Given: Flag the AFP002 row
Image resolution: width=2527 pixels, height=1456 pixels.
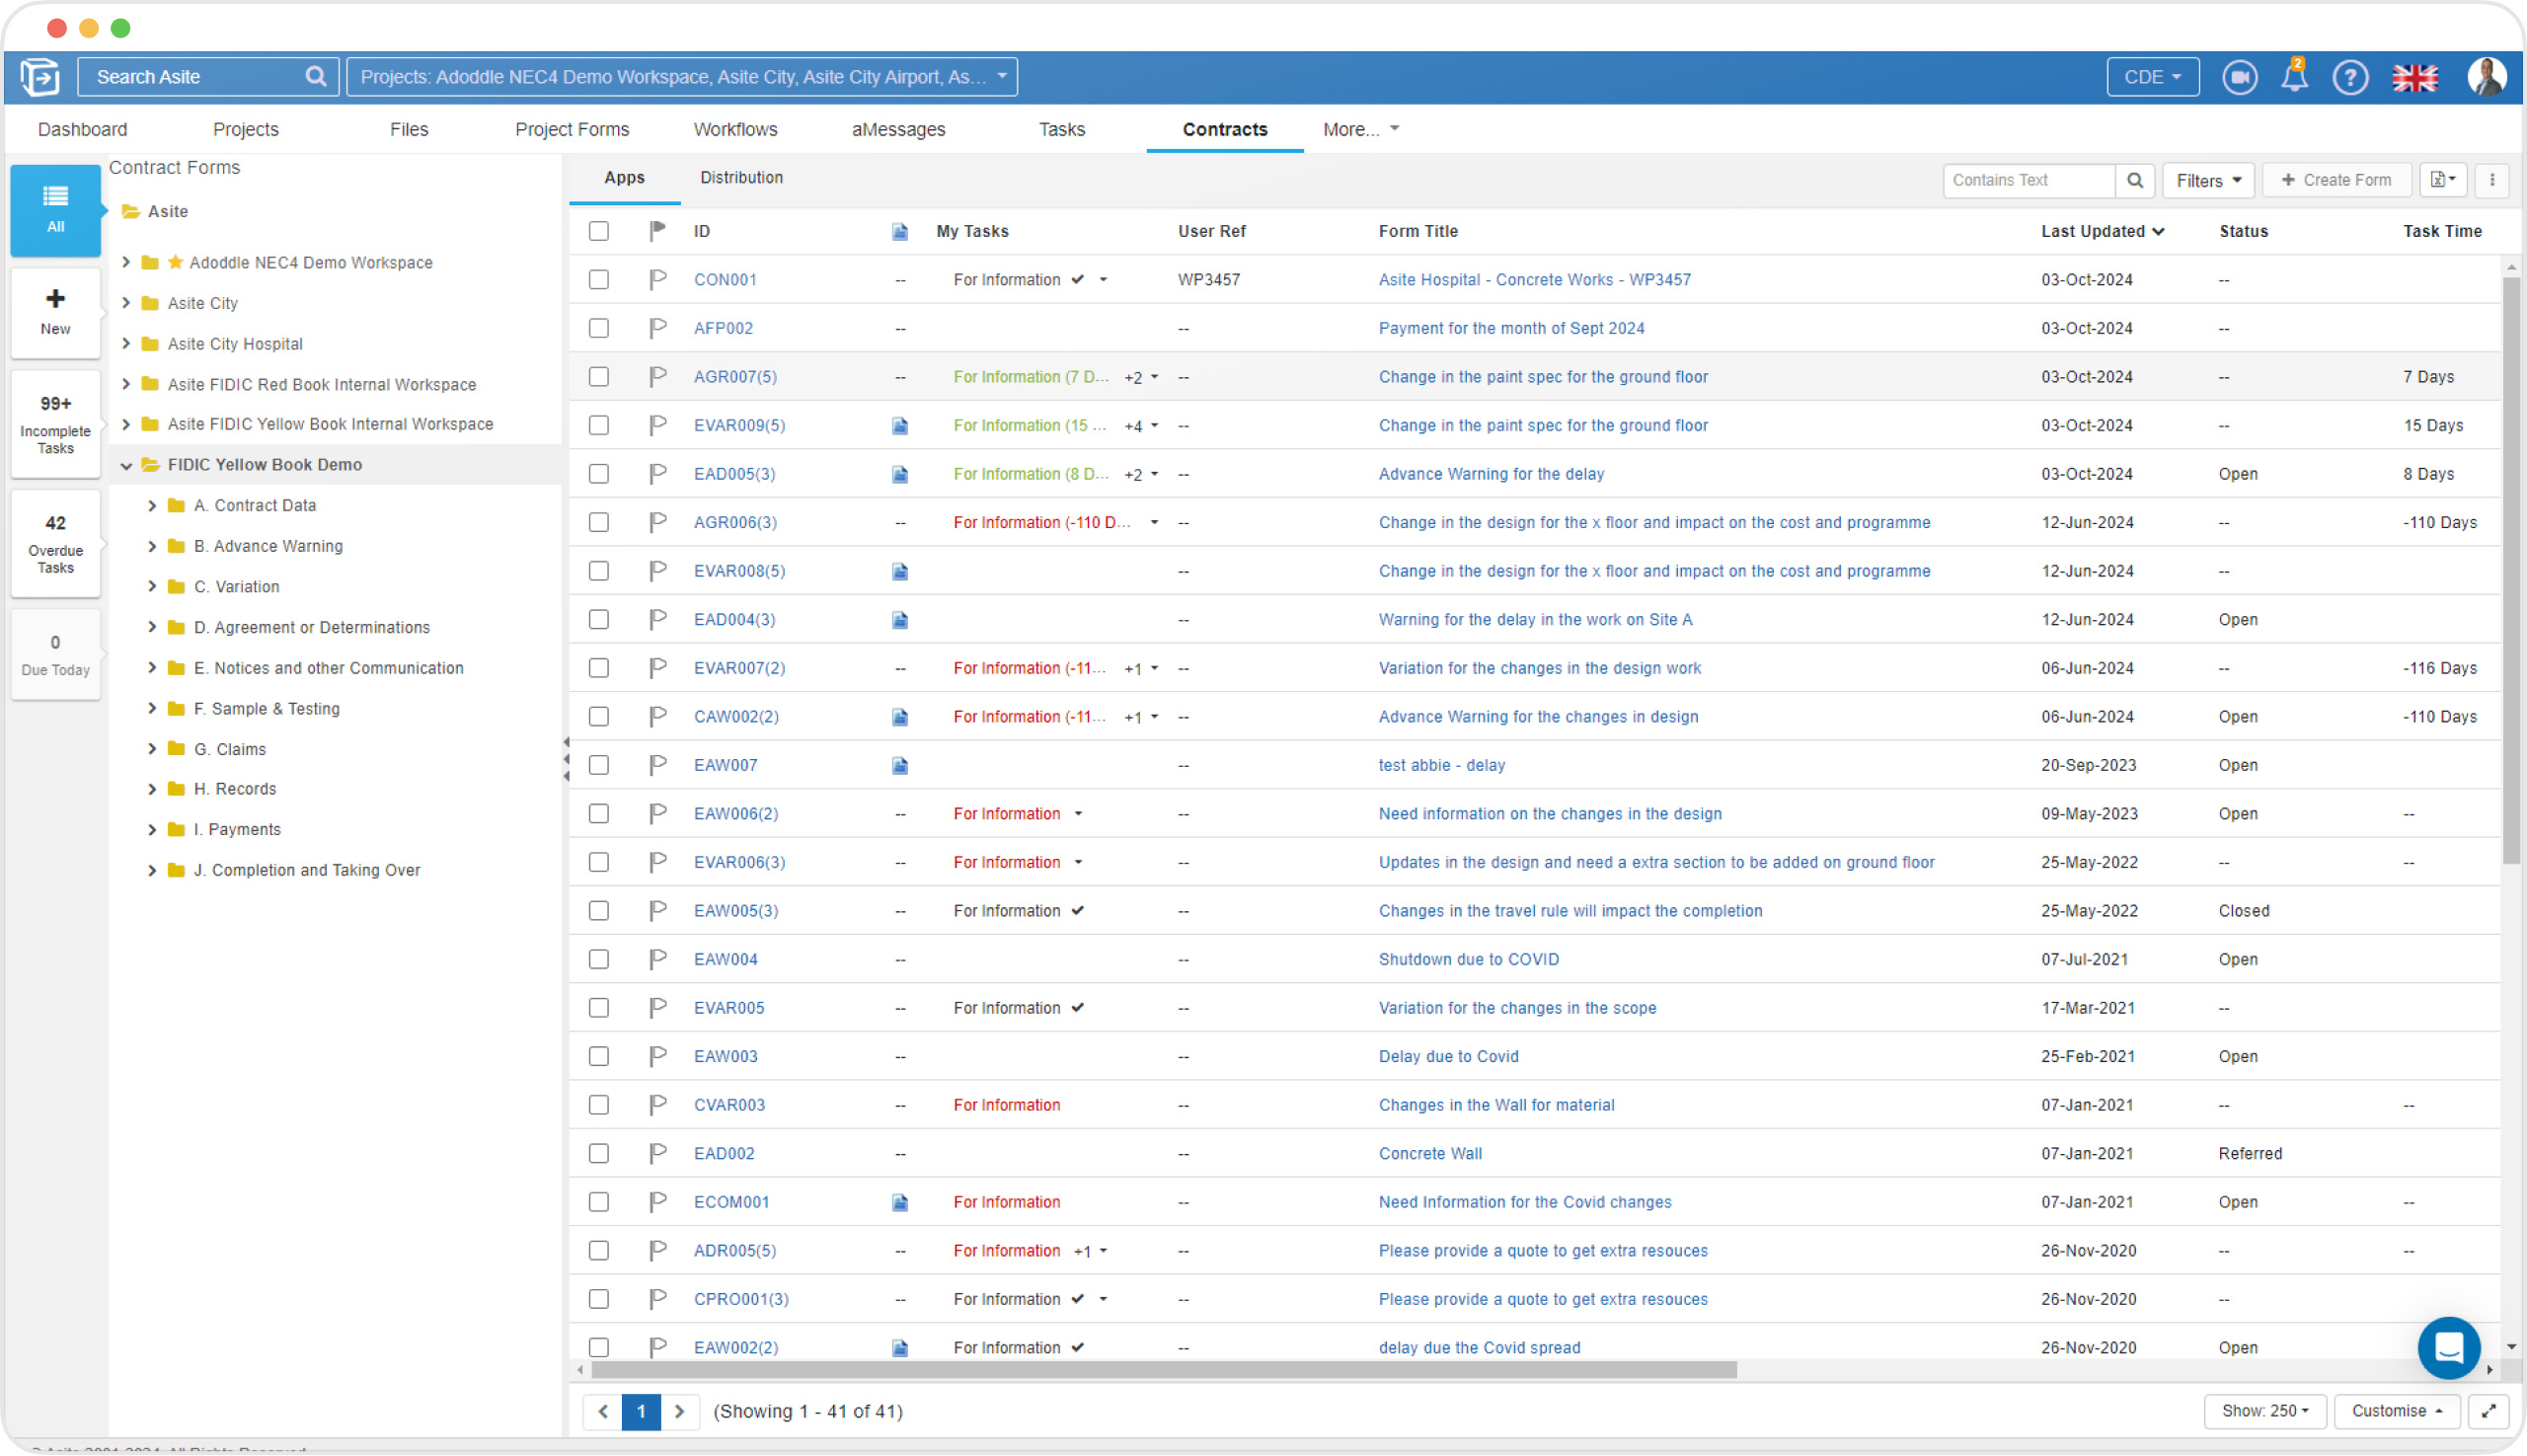Looking at the screenshot, I should [x=658, y=328].
